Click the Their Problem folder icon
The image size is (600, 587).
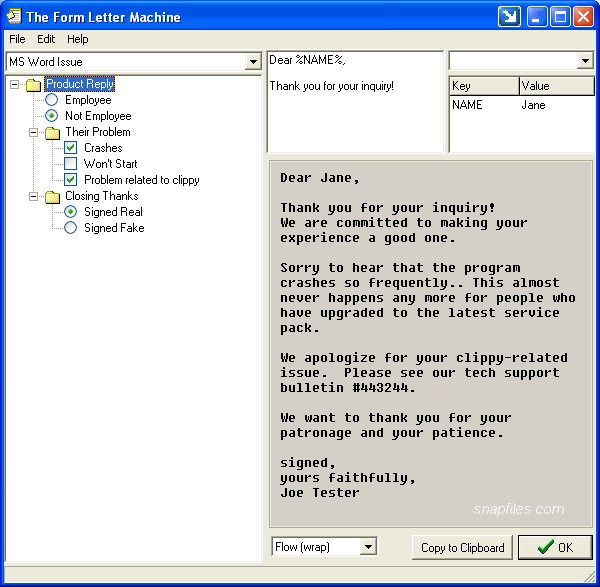[x=52, y=132]
